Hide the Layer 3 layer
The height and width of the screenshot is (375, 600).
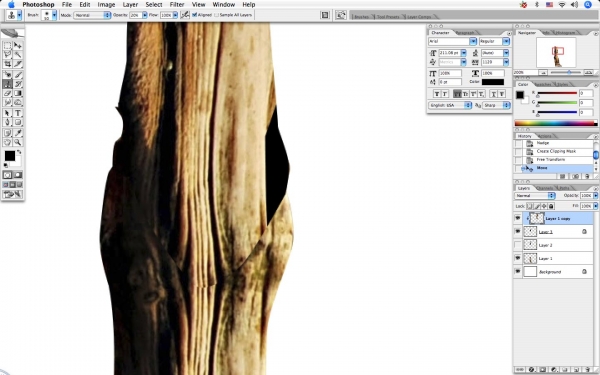[x=518, y=232]
